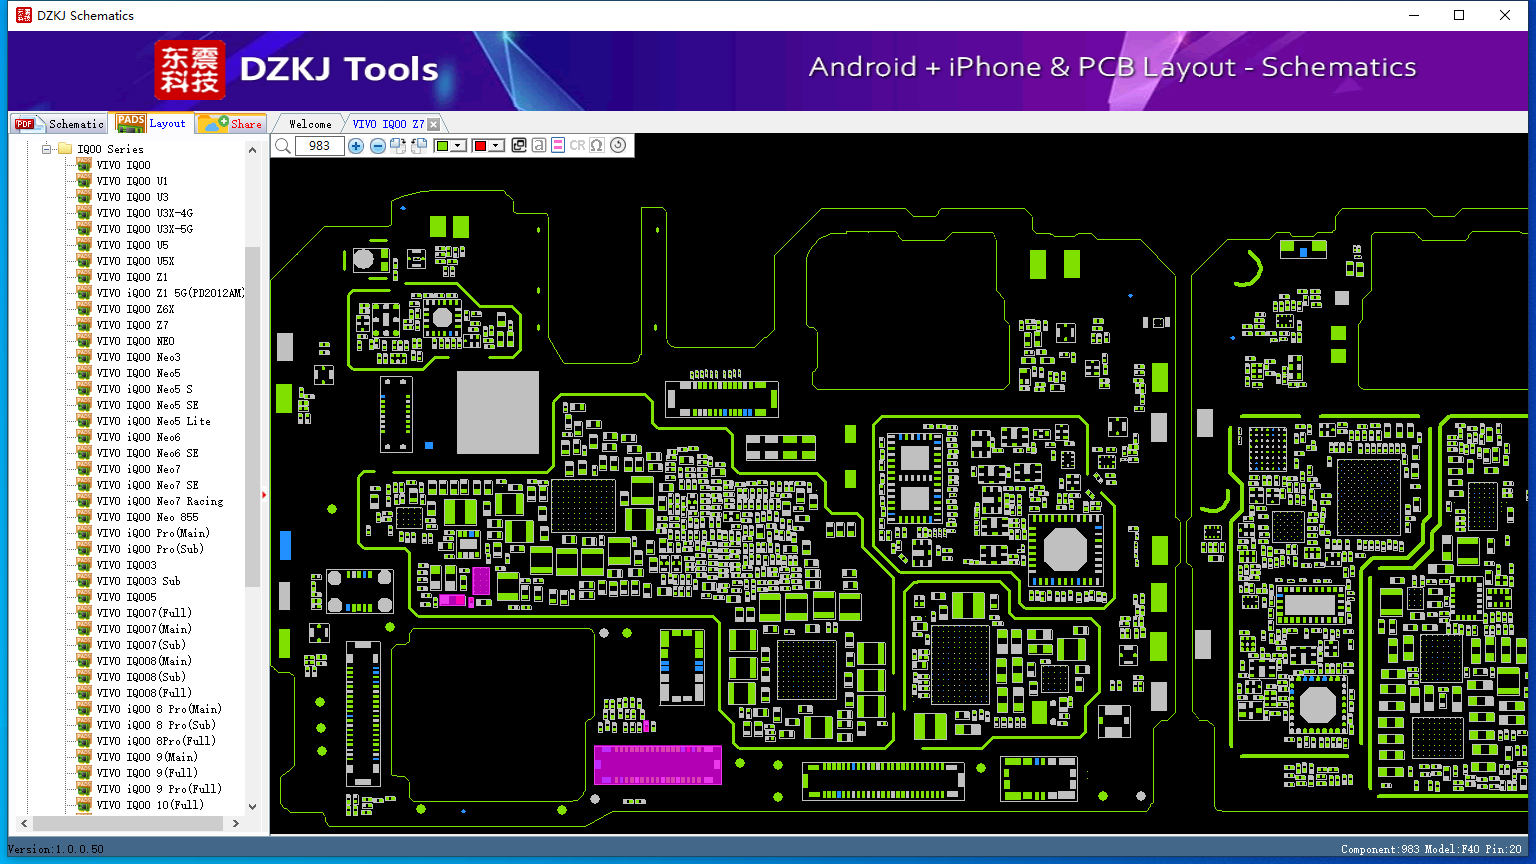This screenshot has width=1536, height=864.
Task: Zoom in with the blue plus button
Action: pyautogui.click(x=356, y=146)
